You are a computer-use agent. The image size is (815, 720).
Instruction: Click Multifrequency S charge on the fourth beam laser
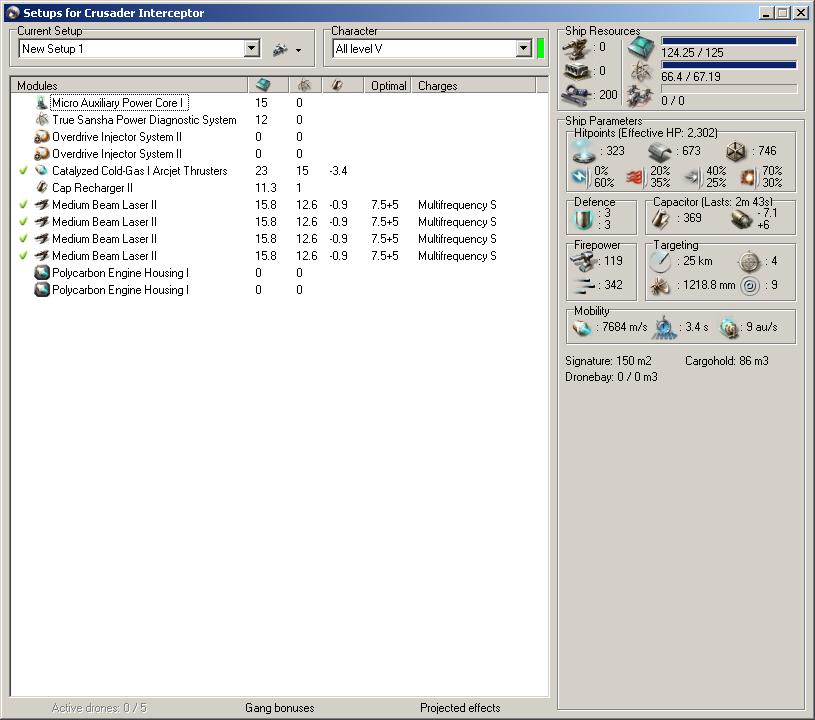click(x=457, y=256)
